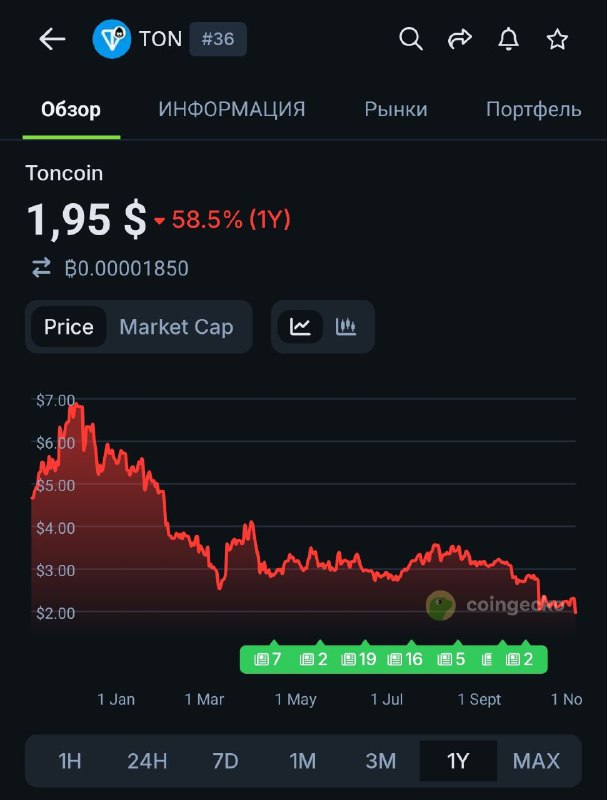Tap the Toncoin logo in the header
Screen dimensions: 607x800
[x=112, y=39]
